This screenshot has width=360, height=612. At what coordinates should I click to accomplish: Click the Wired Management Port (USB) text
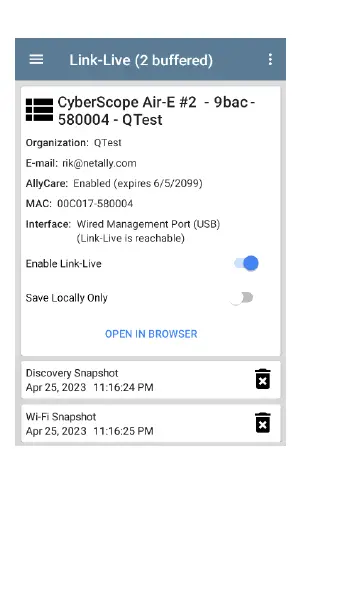tap(148, 224)
